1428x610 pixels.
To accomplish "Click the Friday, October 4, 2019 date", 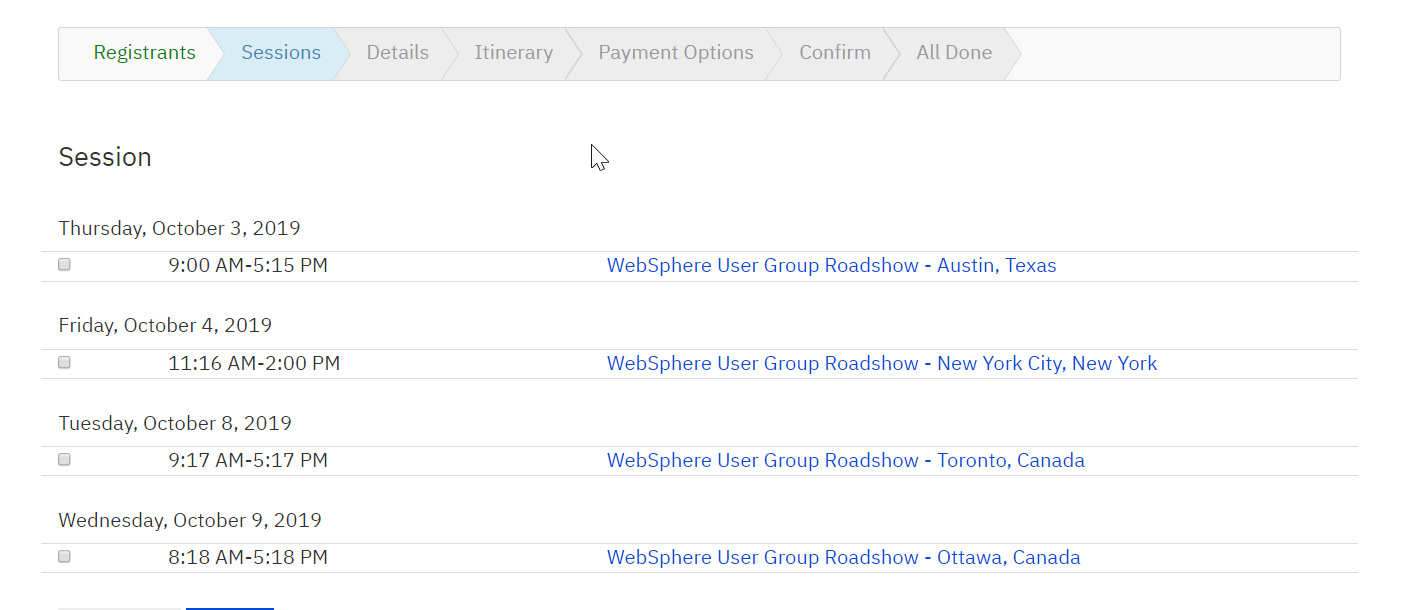I will (165, 325).
